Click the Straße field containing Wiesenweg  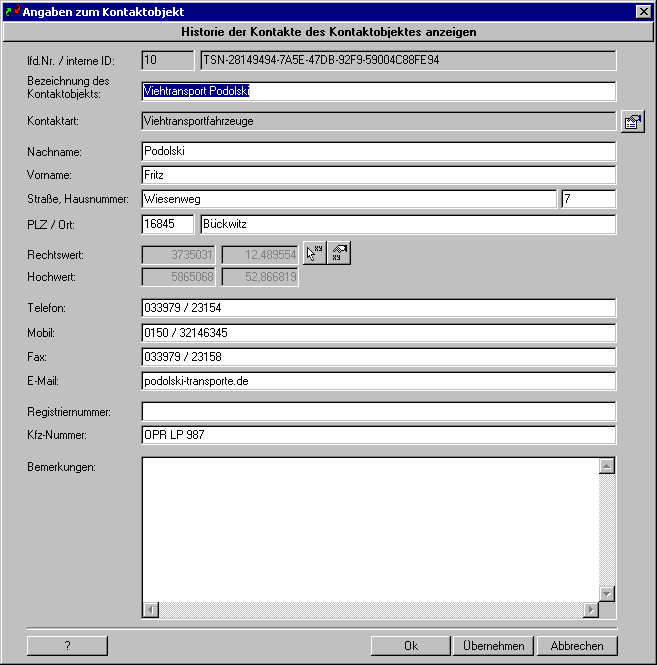pyautogui.click(x=349, y=199)
